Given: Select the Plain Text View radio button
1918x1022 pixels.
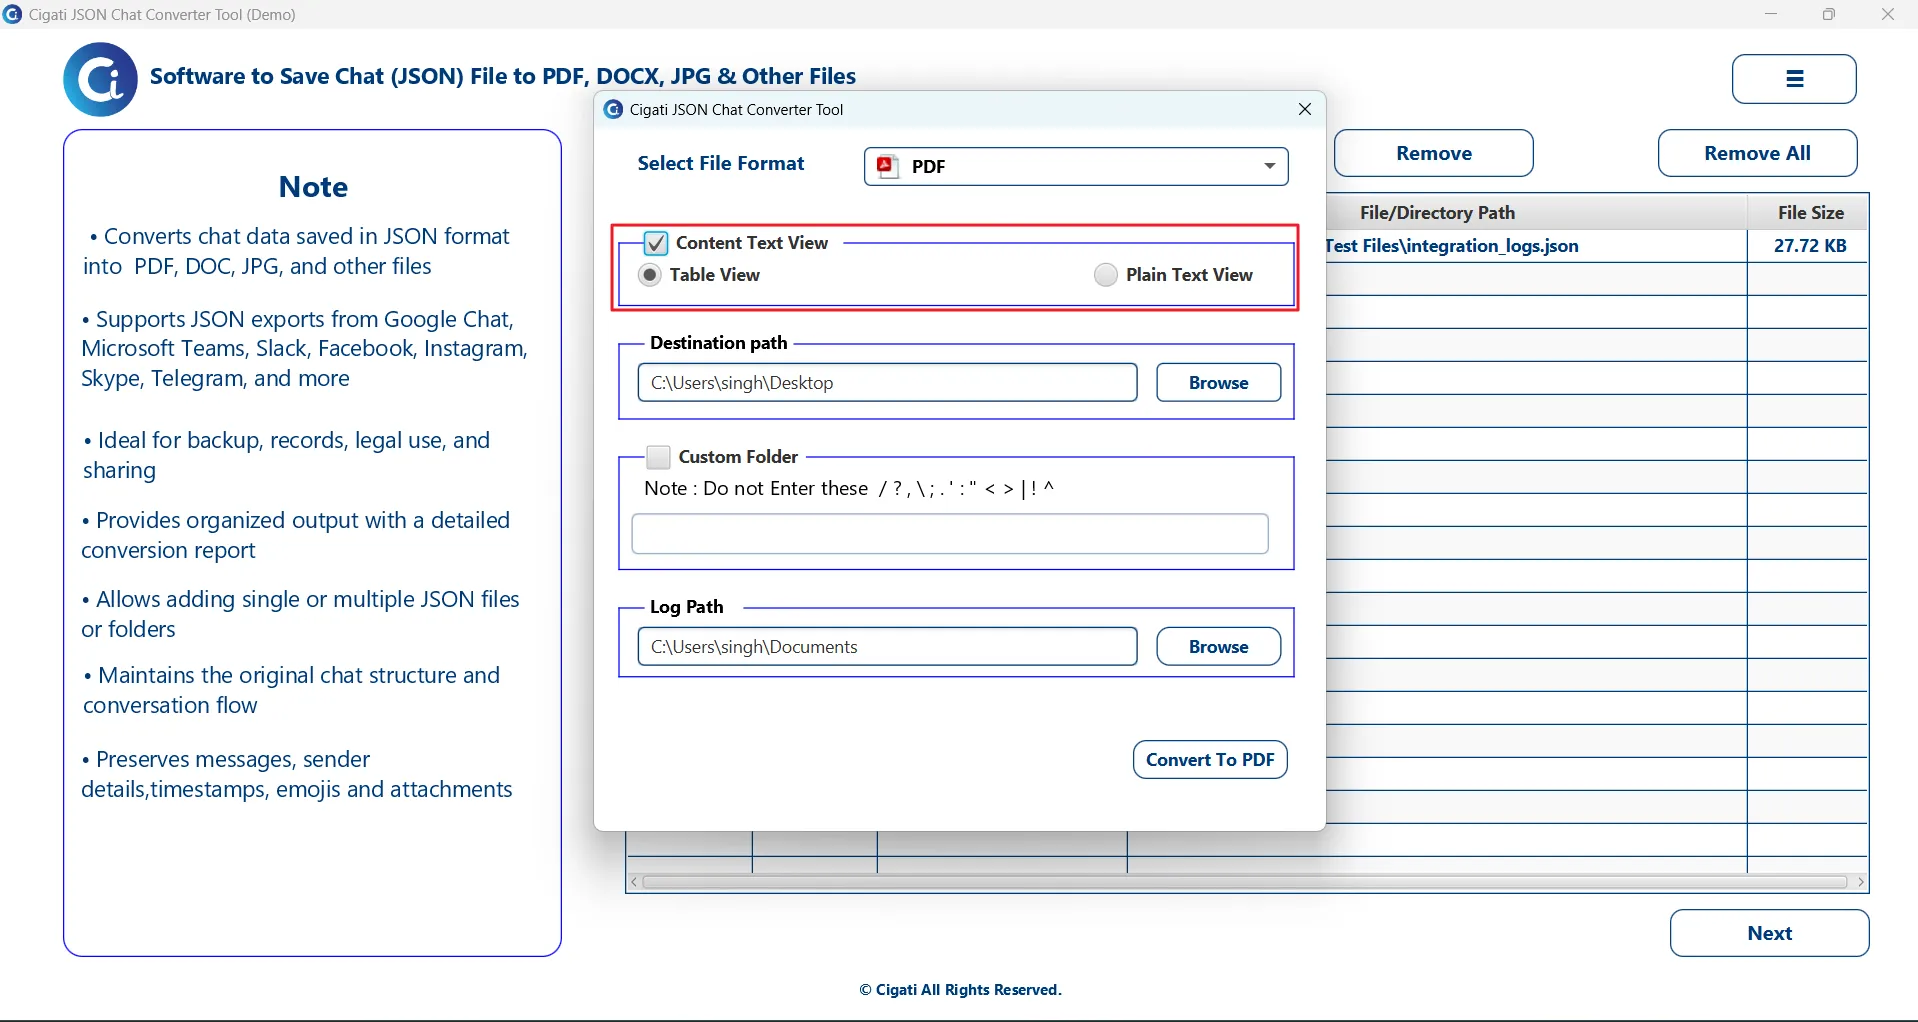Looking at the screenshot, I should coord(1105,275).
